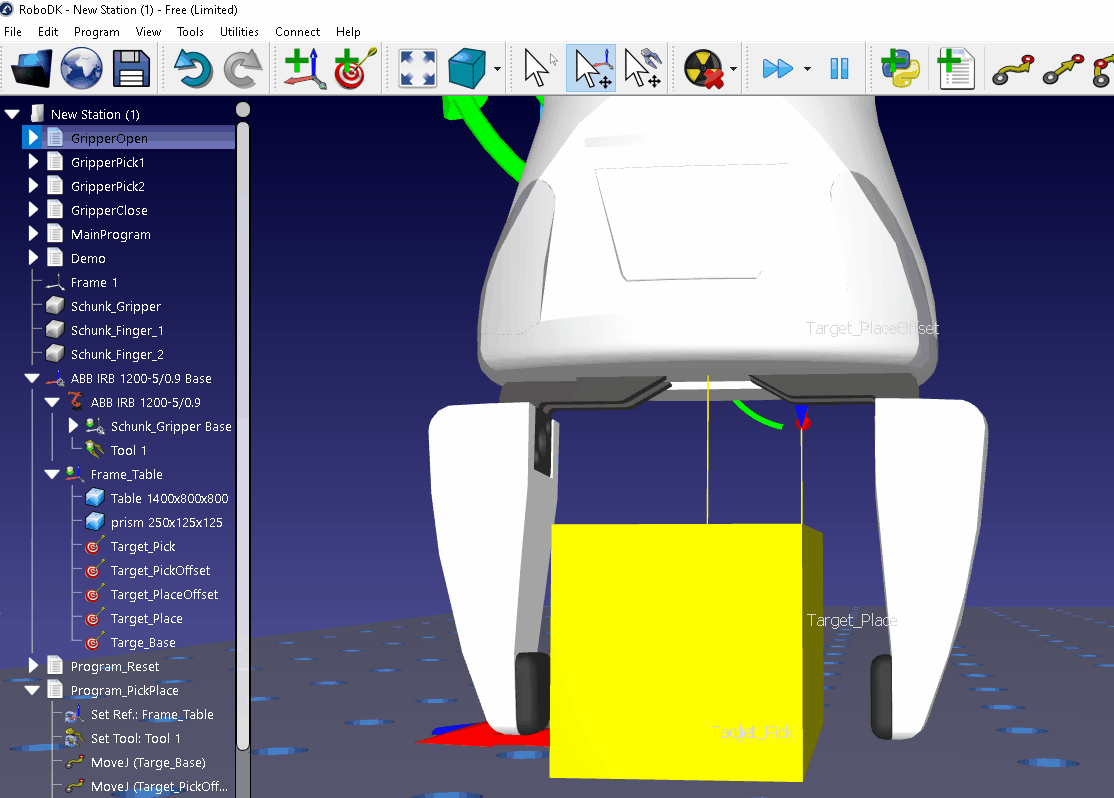1114x798 pixels.
Task: Select Table 1400x800x800 object
Action: tap(169, 498)
